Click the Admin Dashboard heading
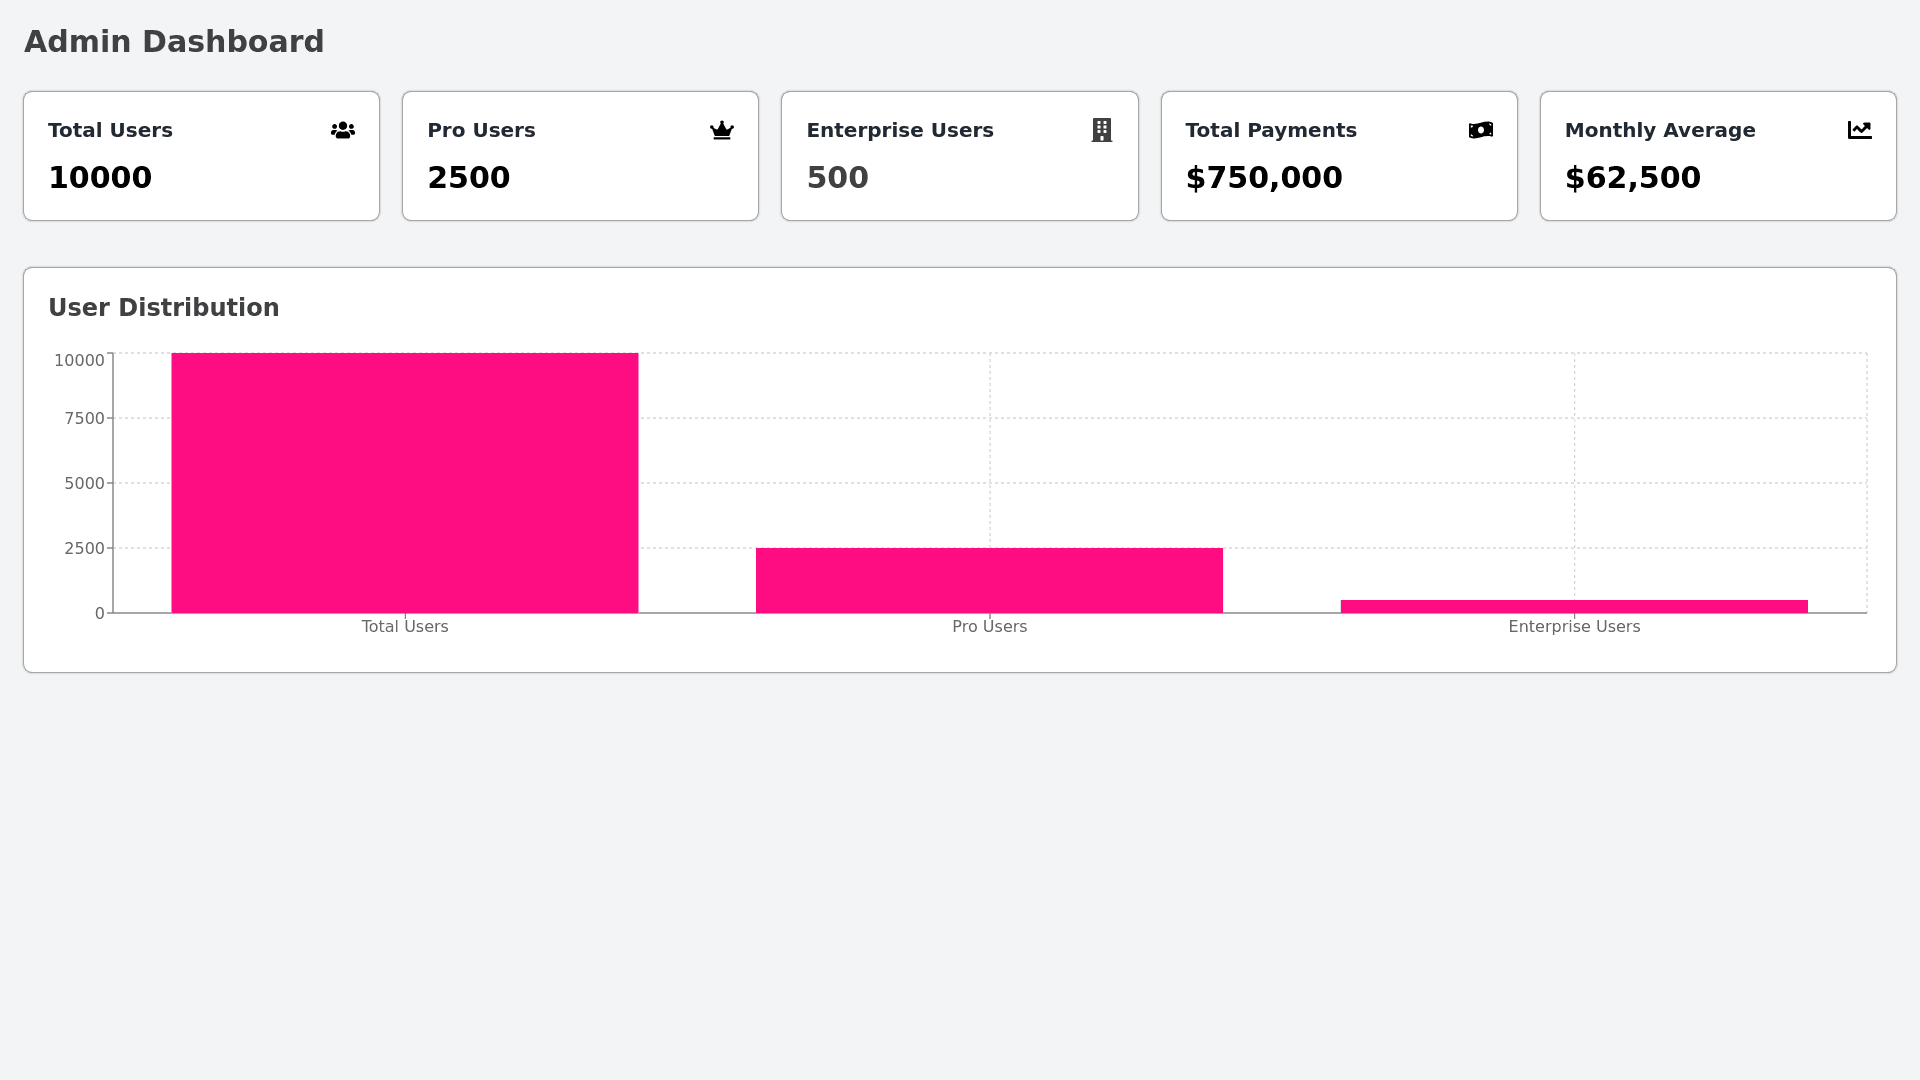The image size is (1920, 1080). coord(174,42)
